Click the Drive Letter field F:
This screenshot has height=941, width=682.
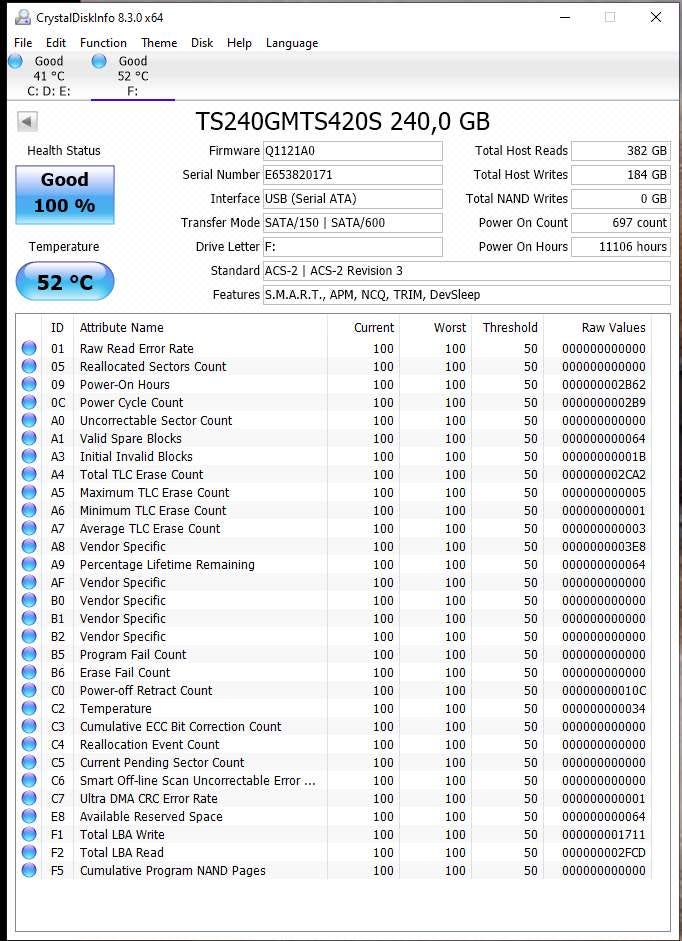click(353, 247)
